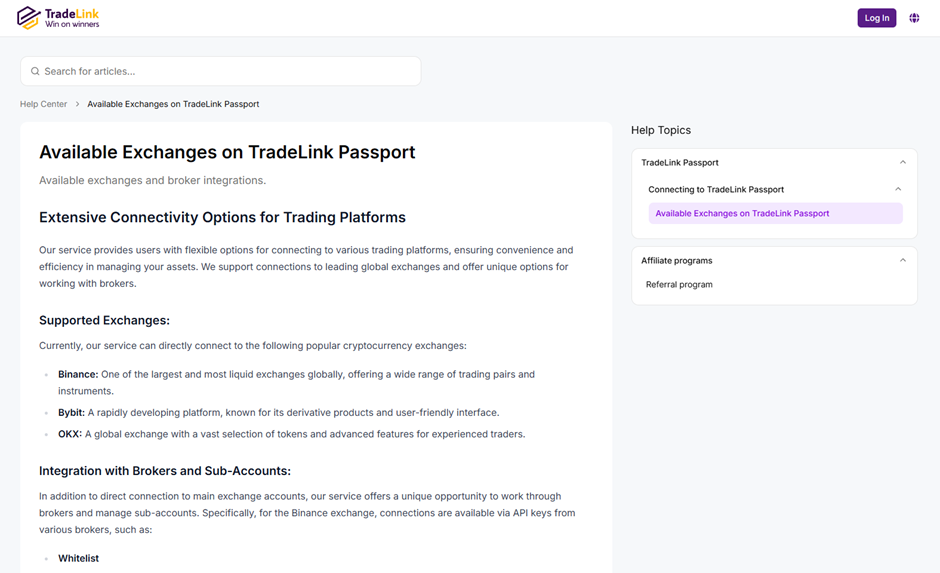Open the language globe icon
This screenshot has height=573, width=940.
tap(914, 18)
